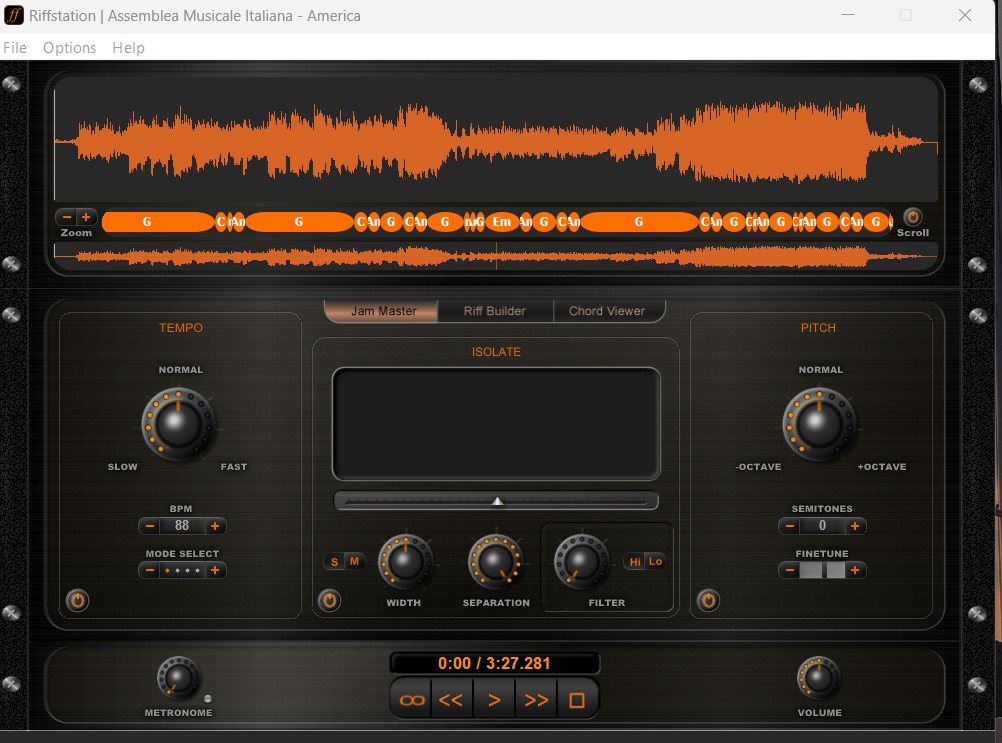This screenshot has width=1002, height=743.
Task: Click the Isolate position slider handle
Action: tap(497, 502)
